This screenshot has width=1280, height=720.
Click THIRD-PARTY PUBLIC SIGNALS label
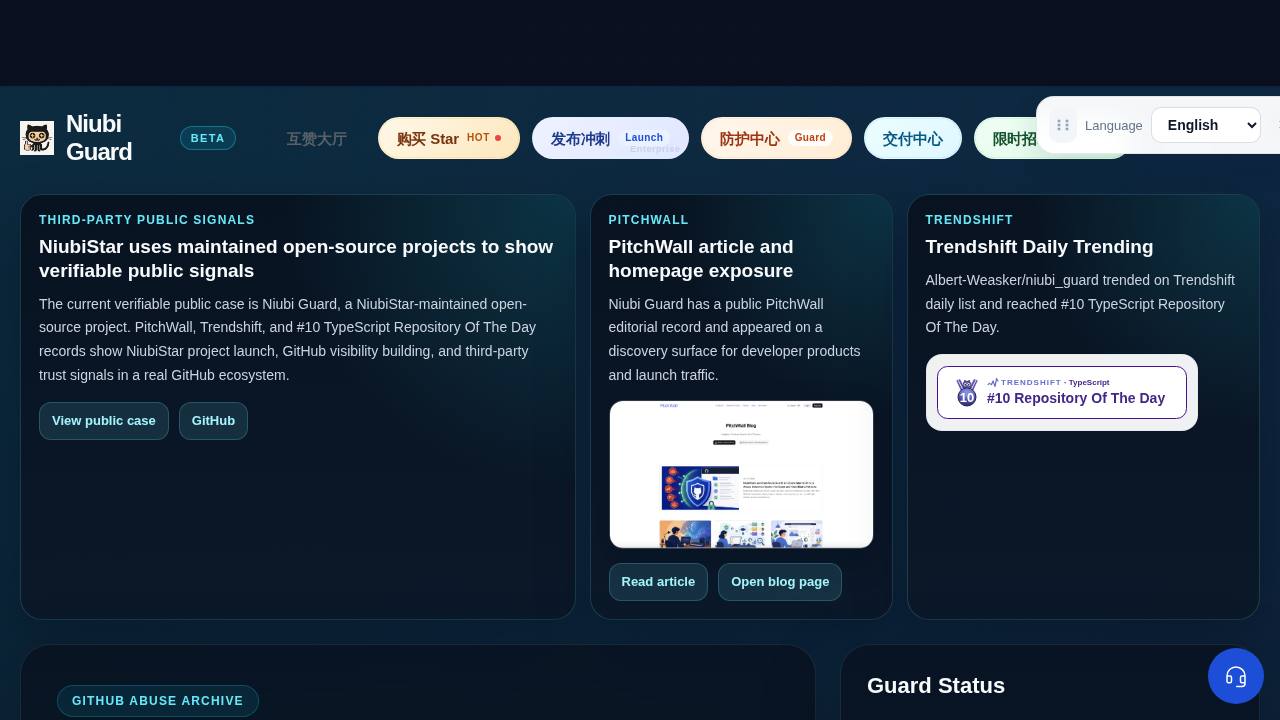147,220
